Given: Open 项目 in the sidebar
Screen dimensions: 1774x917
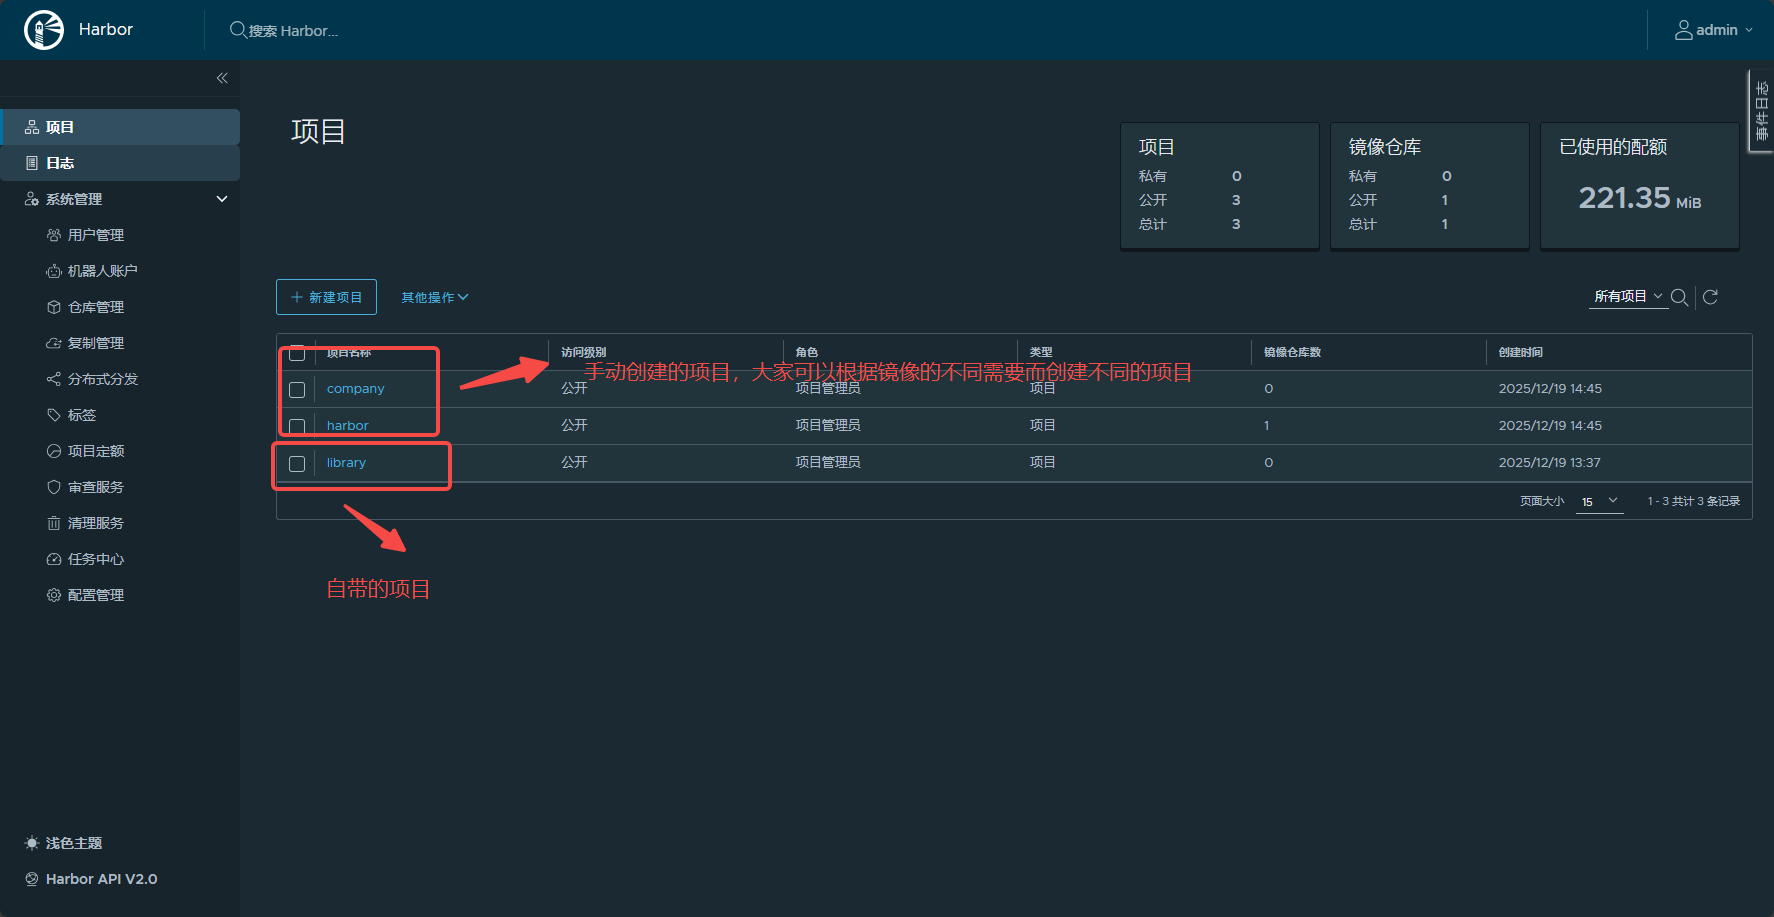Looking at the screenshot, I should click(120, 127).
